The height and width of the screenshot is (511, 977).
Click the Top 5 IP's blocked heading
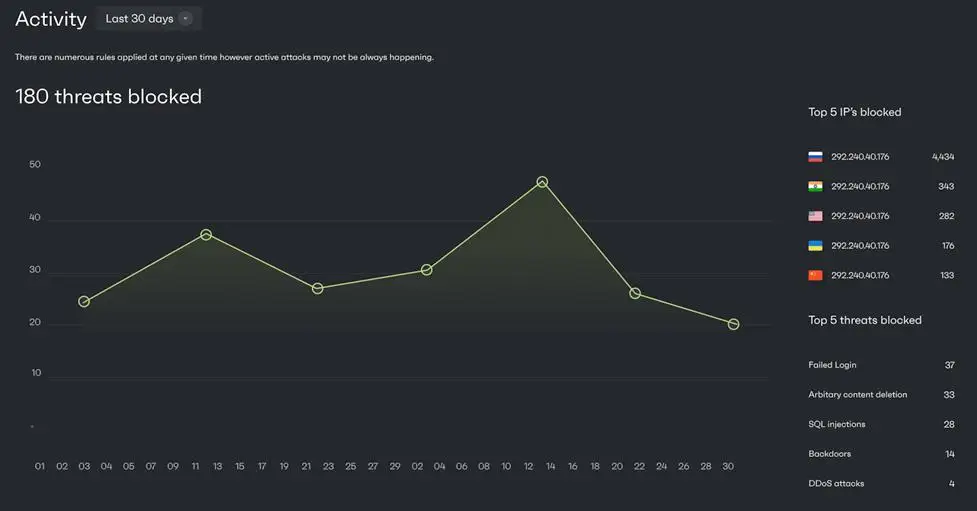(854, 112)
